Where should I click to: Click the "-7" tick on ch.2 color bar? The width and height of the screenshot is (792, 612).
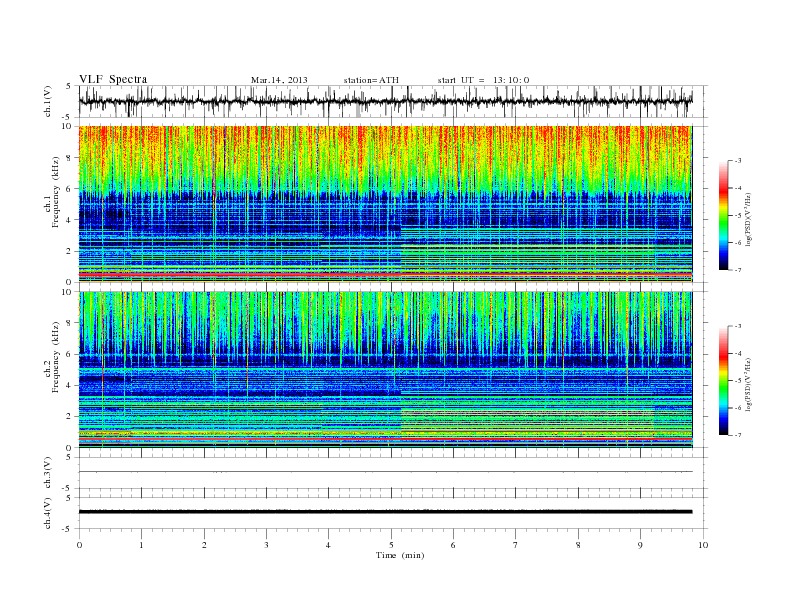(738, 435)
